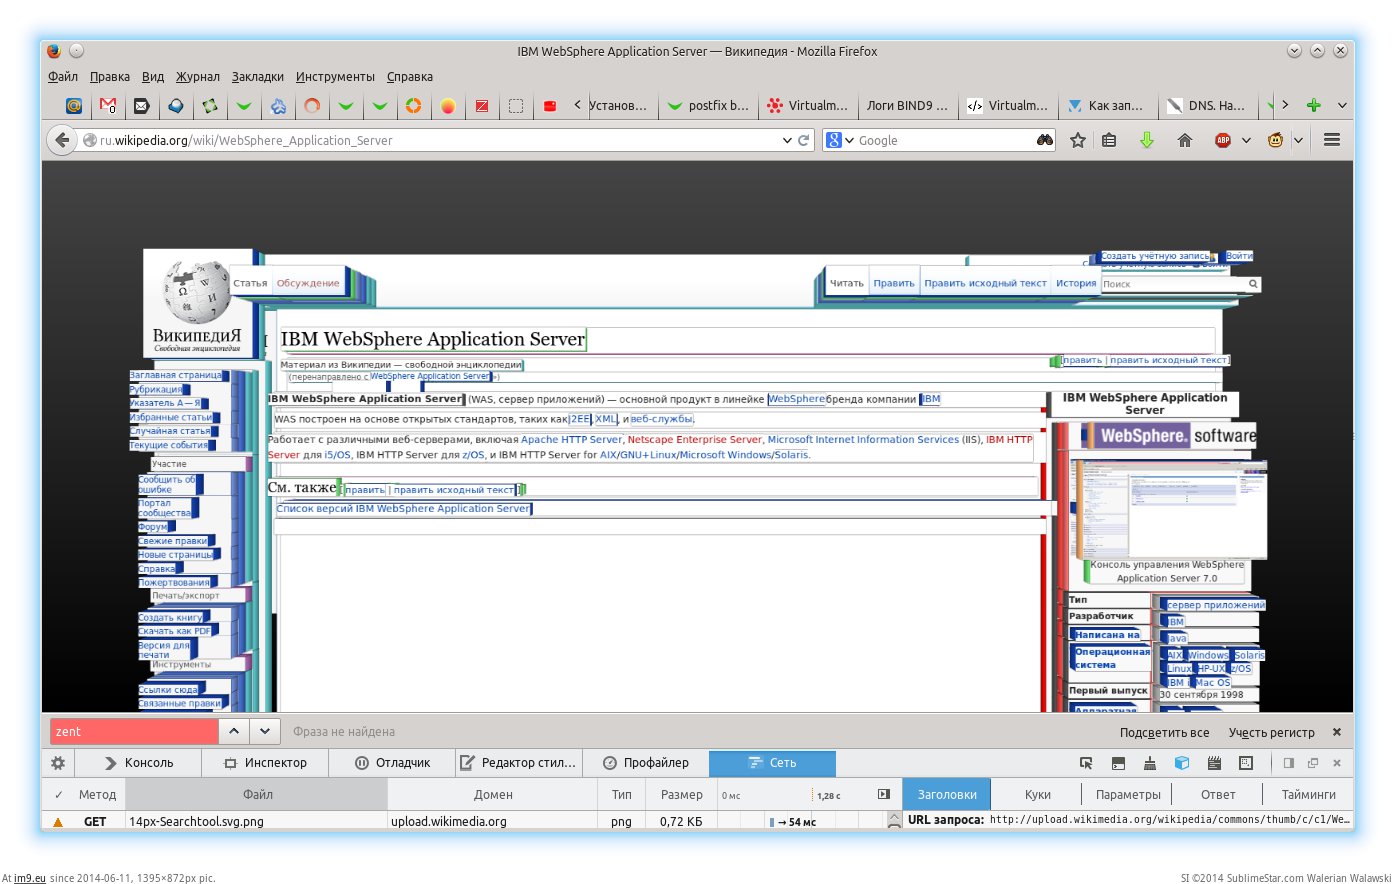Click the Adblock Plus icon
This screenshot has height=884, width=1395.
tap(1222, 140)
